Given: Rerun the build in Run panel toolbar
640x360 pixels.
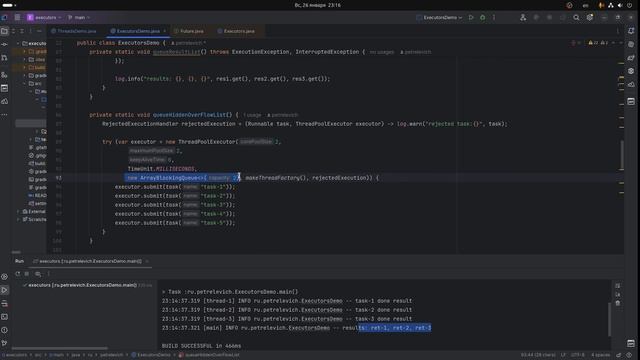Looking at the screenshot, I should point(18,274).
